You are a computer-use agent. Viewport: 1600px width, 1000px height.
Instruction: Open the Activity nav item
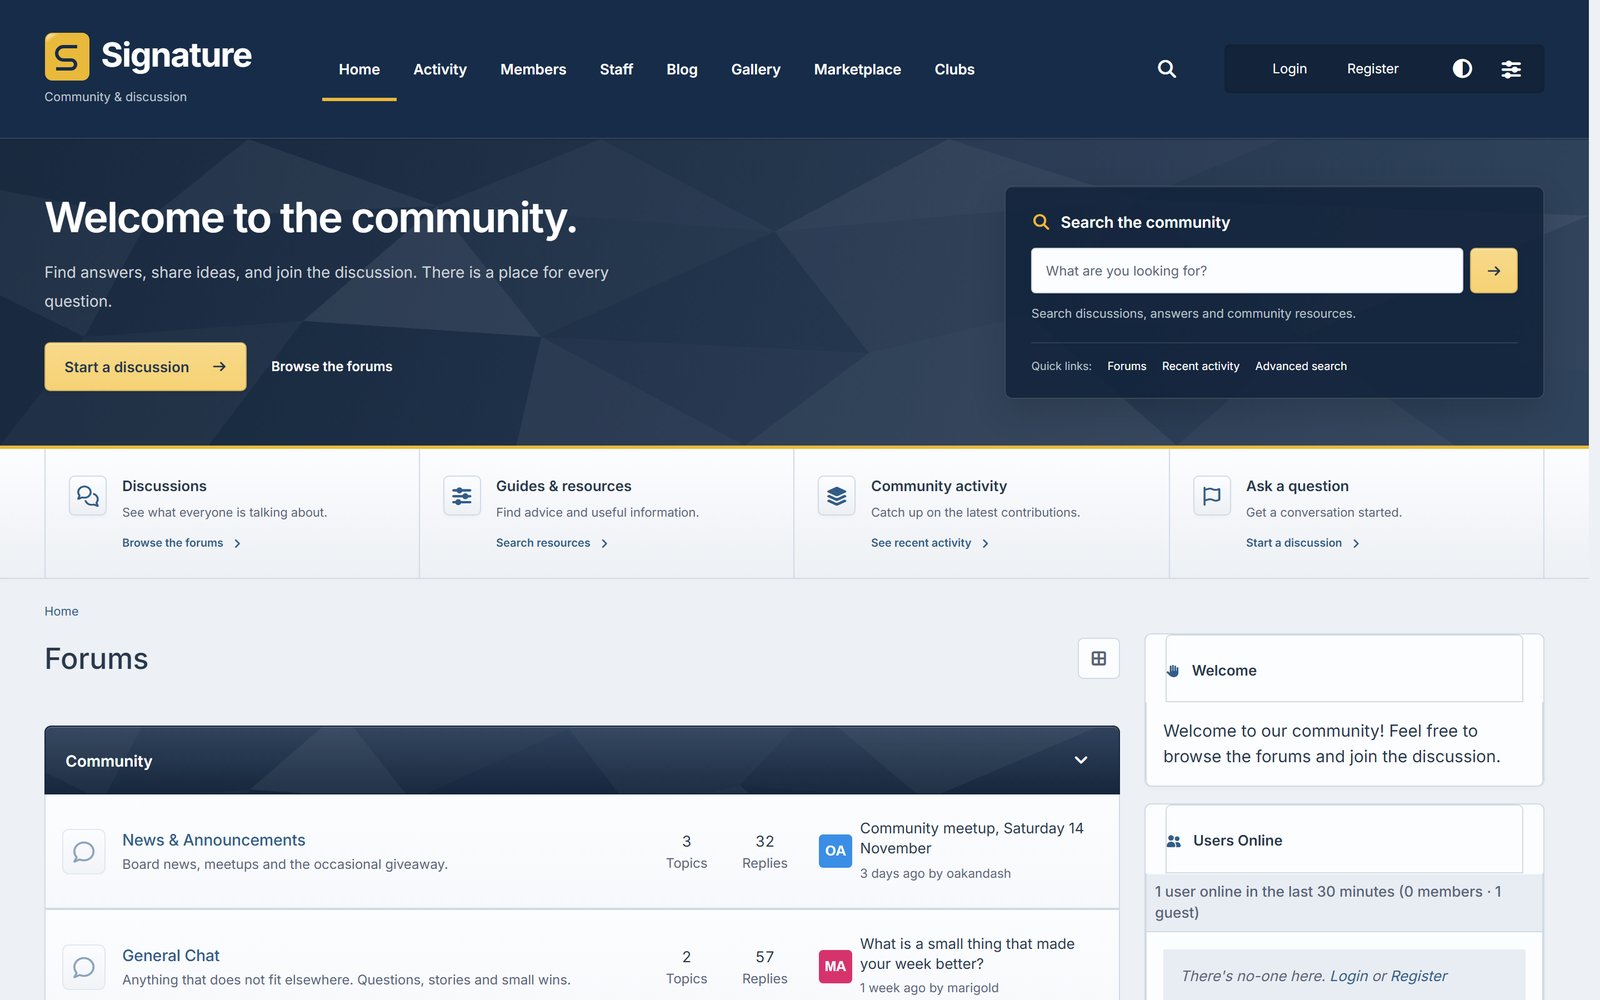click(x=440, y=69)
